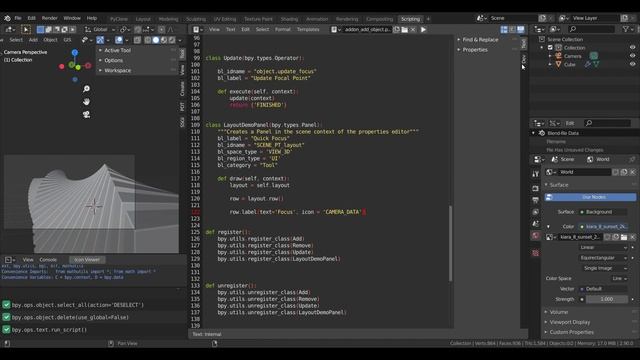Toggle Collection exclude checkbox in outliner

tap(550, 48)
